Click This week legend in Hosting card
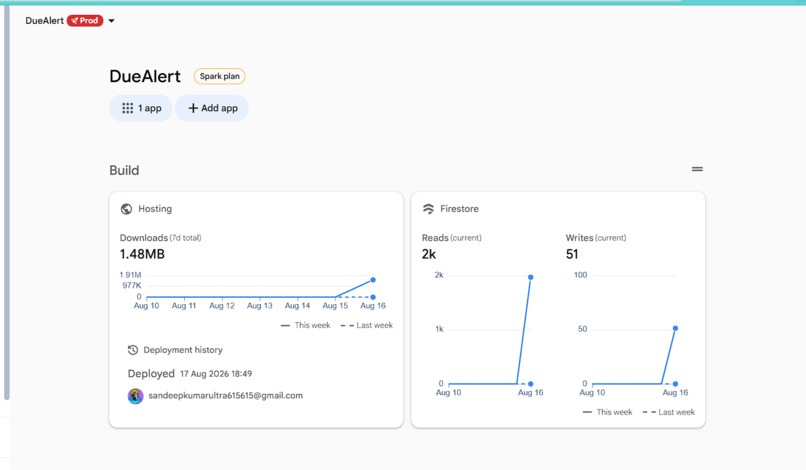806x470 pixels. pyautogui.click(x=305, y=325)
